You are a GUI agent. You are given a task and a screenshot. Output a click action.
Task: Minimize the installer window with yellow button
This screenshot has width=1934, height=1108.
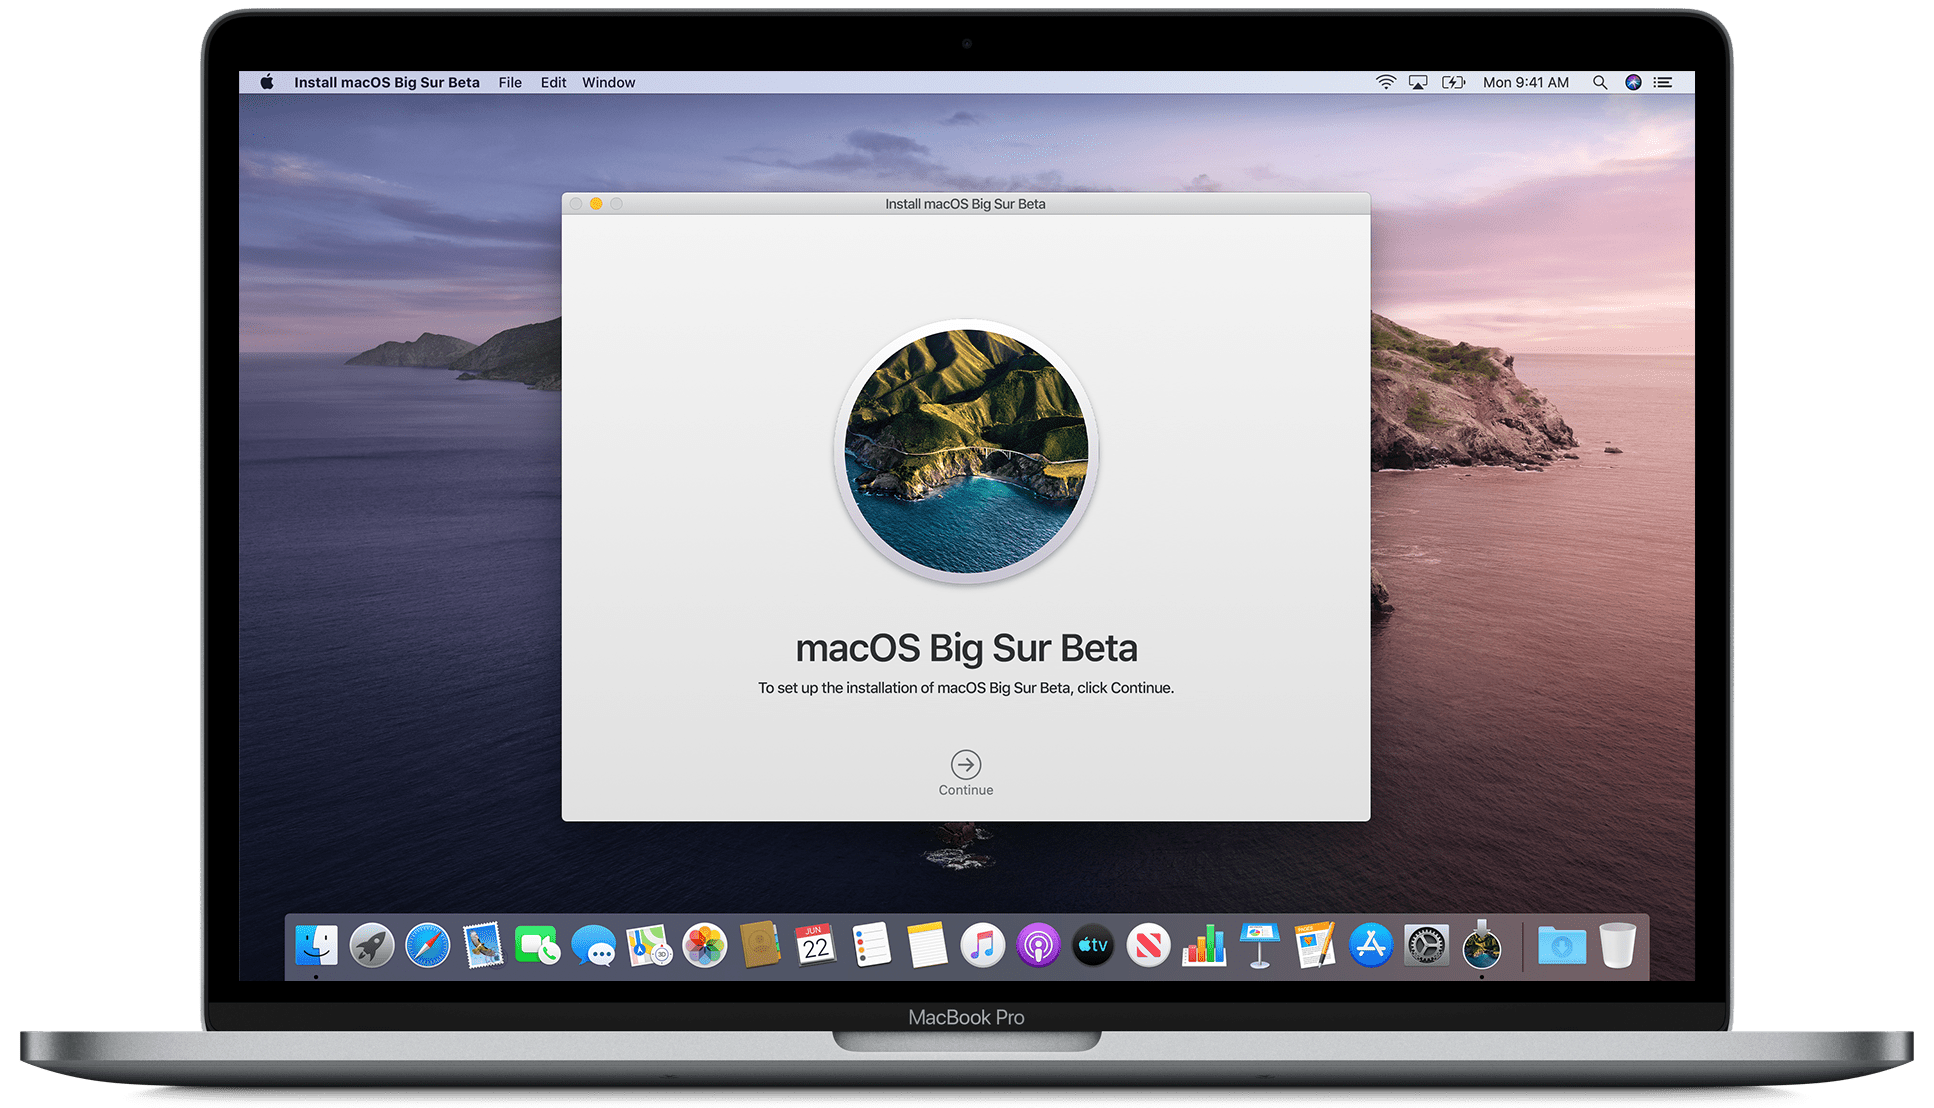[596, 204]
